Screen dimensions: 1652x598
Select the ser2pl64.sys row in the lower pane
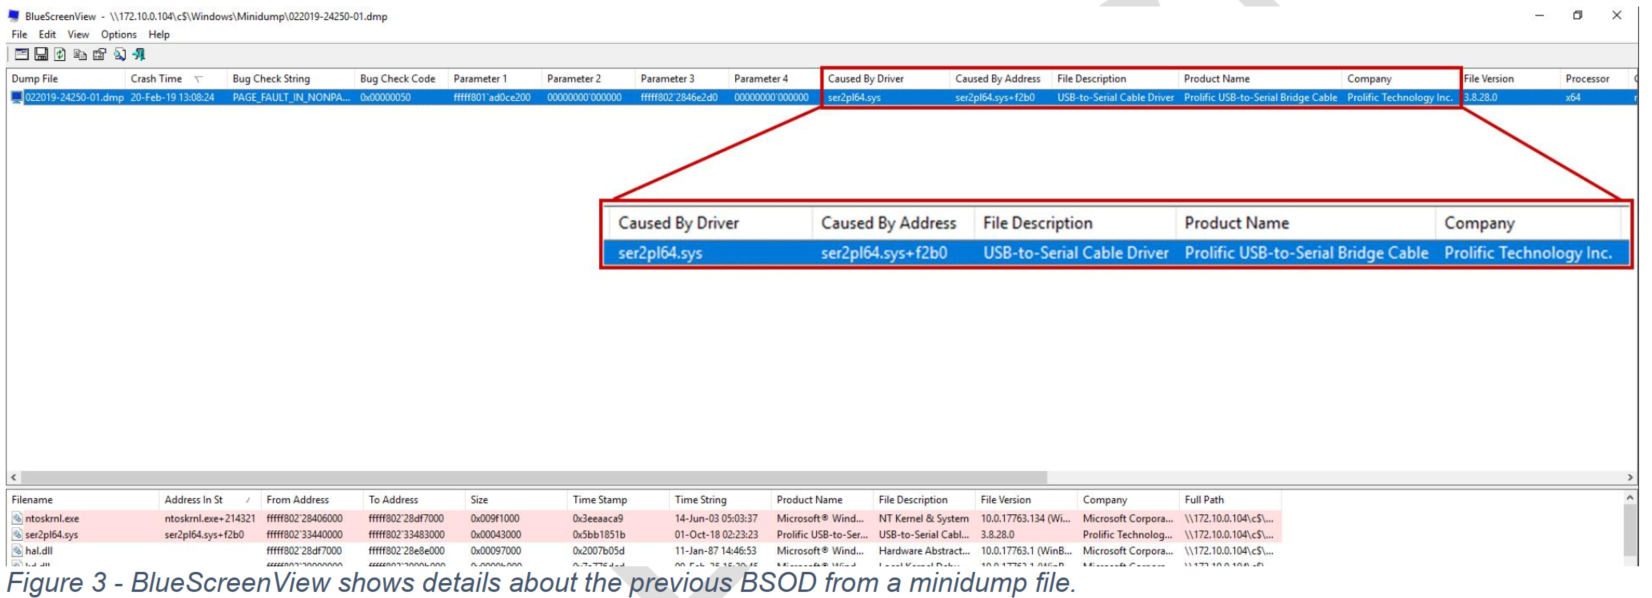coord(645,535)
